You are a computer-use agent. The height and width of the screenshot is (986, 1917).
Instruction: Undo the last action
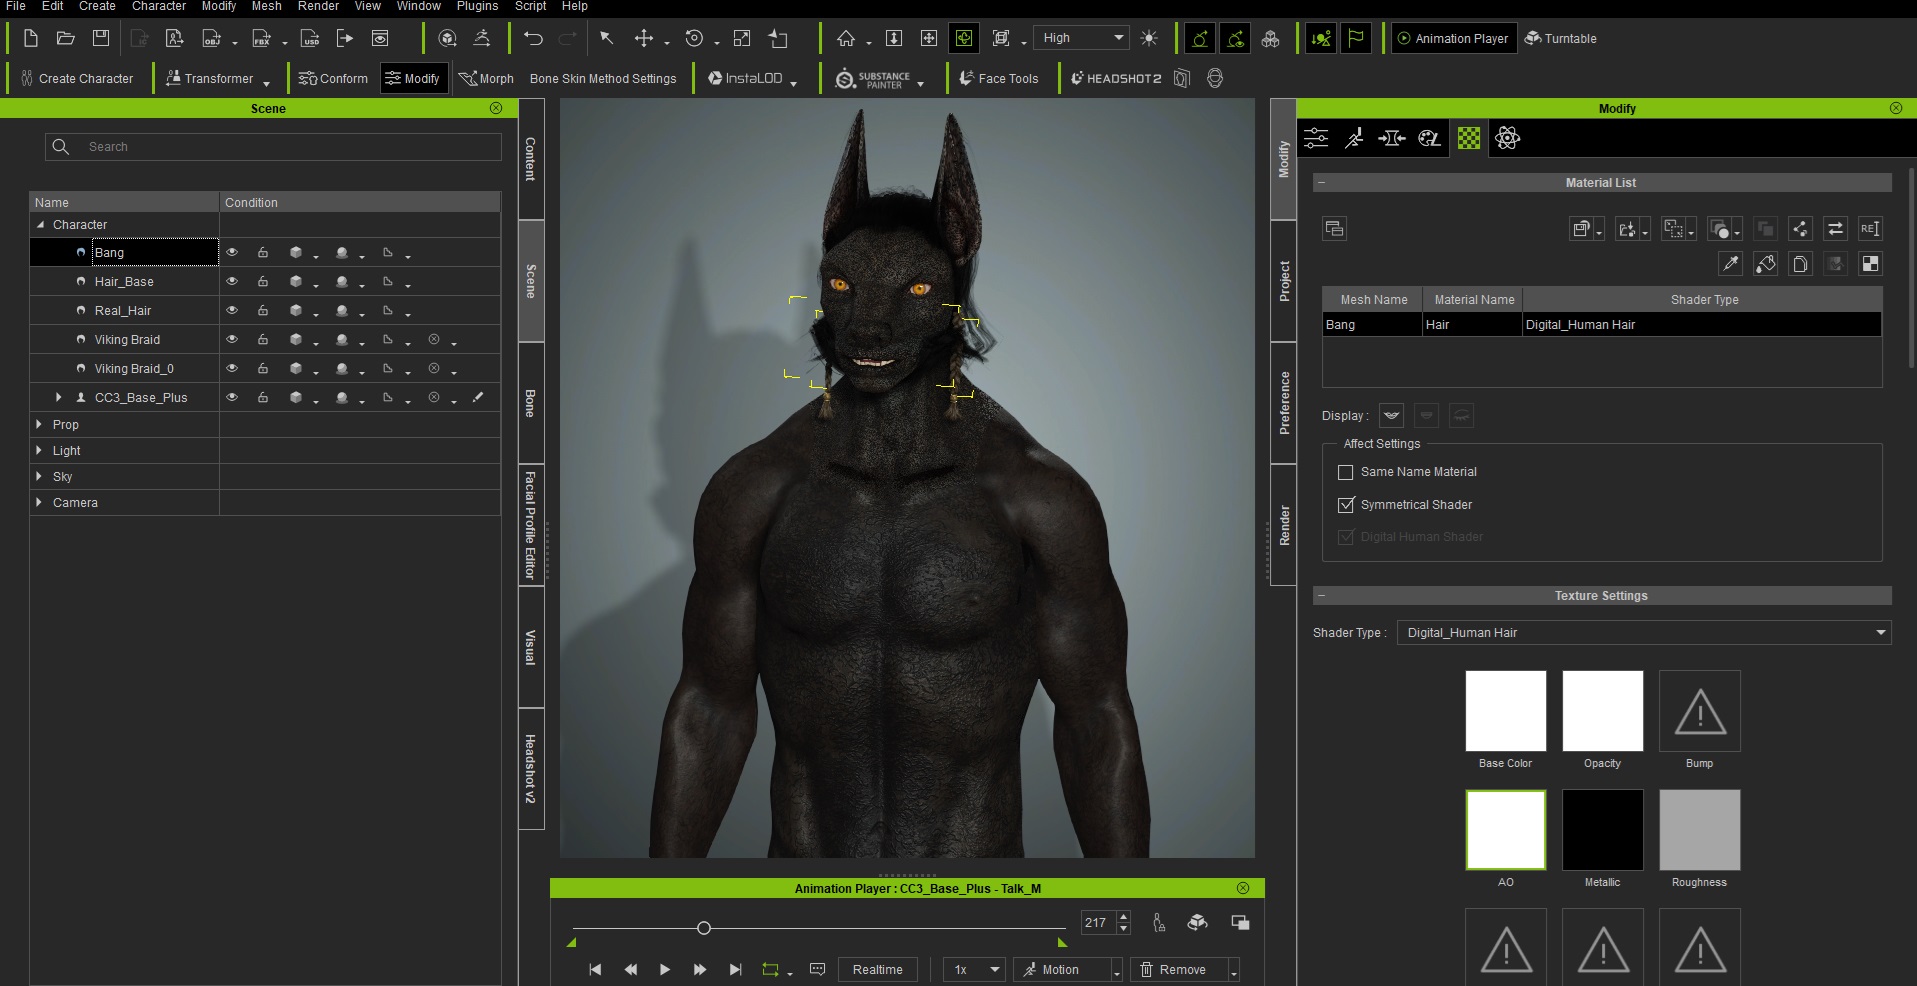(x=533, y=38)
